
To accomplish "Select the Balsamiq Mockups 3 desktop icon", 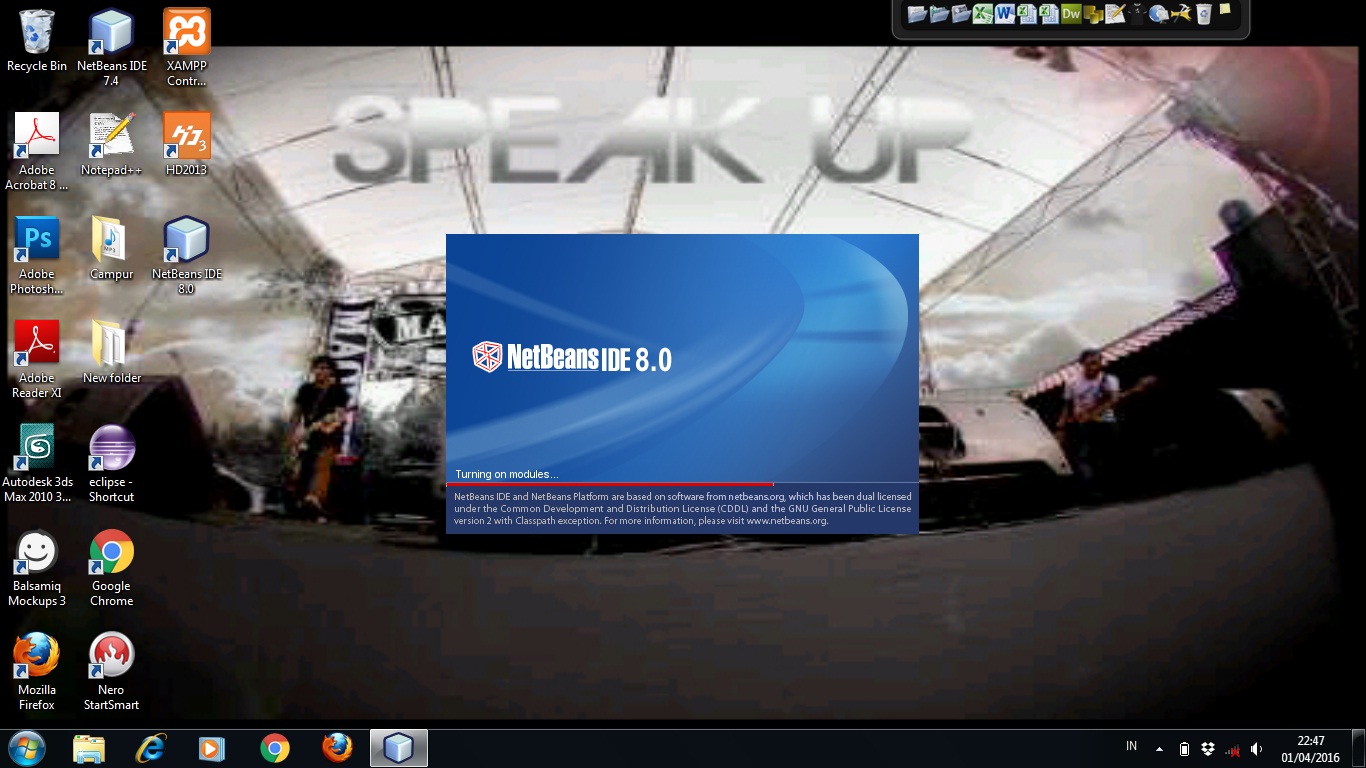I will 37,567.
